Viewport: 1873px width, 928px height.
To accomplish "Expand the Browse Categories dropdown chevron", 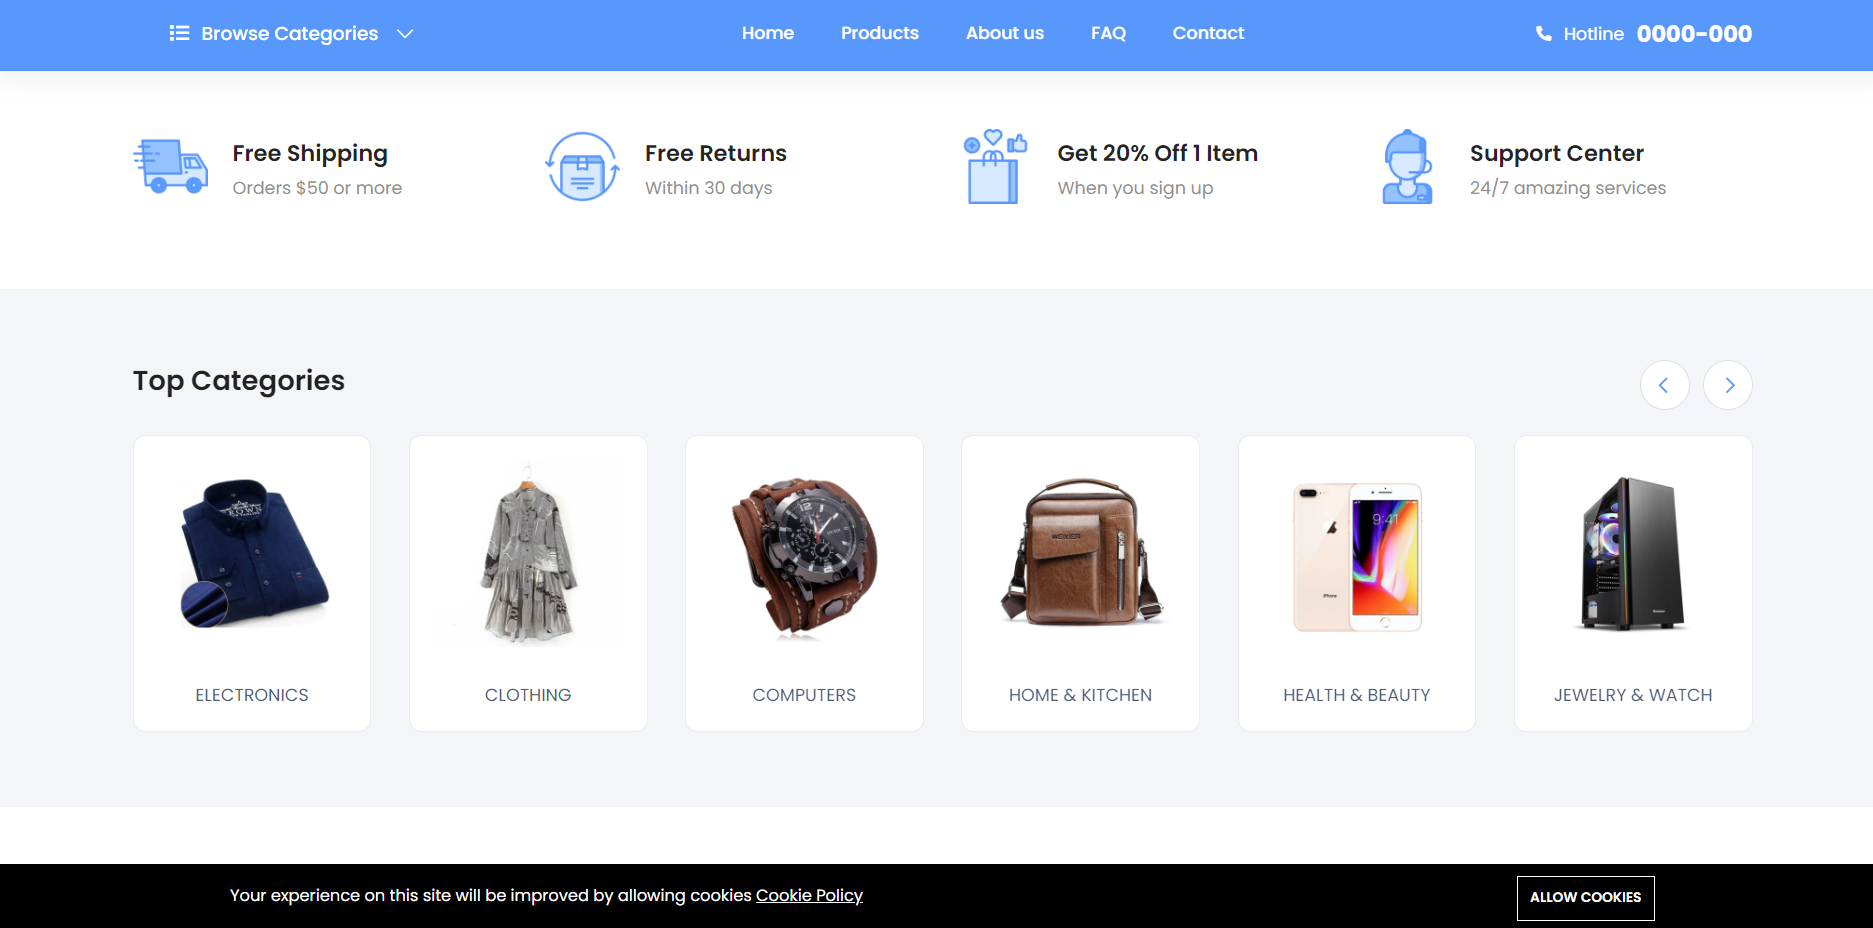I will (x=405, y=34).
